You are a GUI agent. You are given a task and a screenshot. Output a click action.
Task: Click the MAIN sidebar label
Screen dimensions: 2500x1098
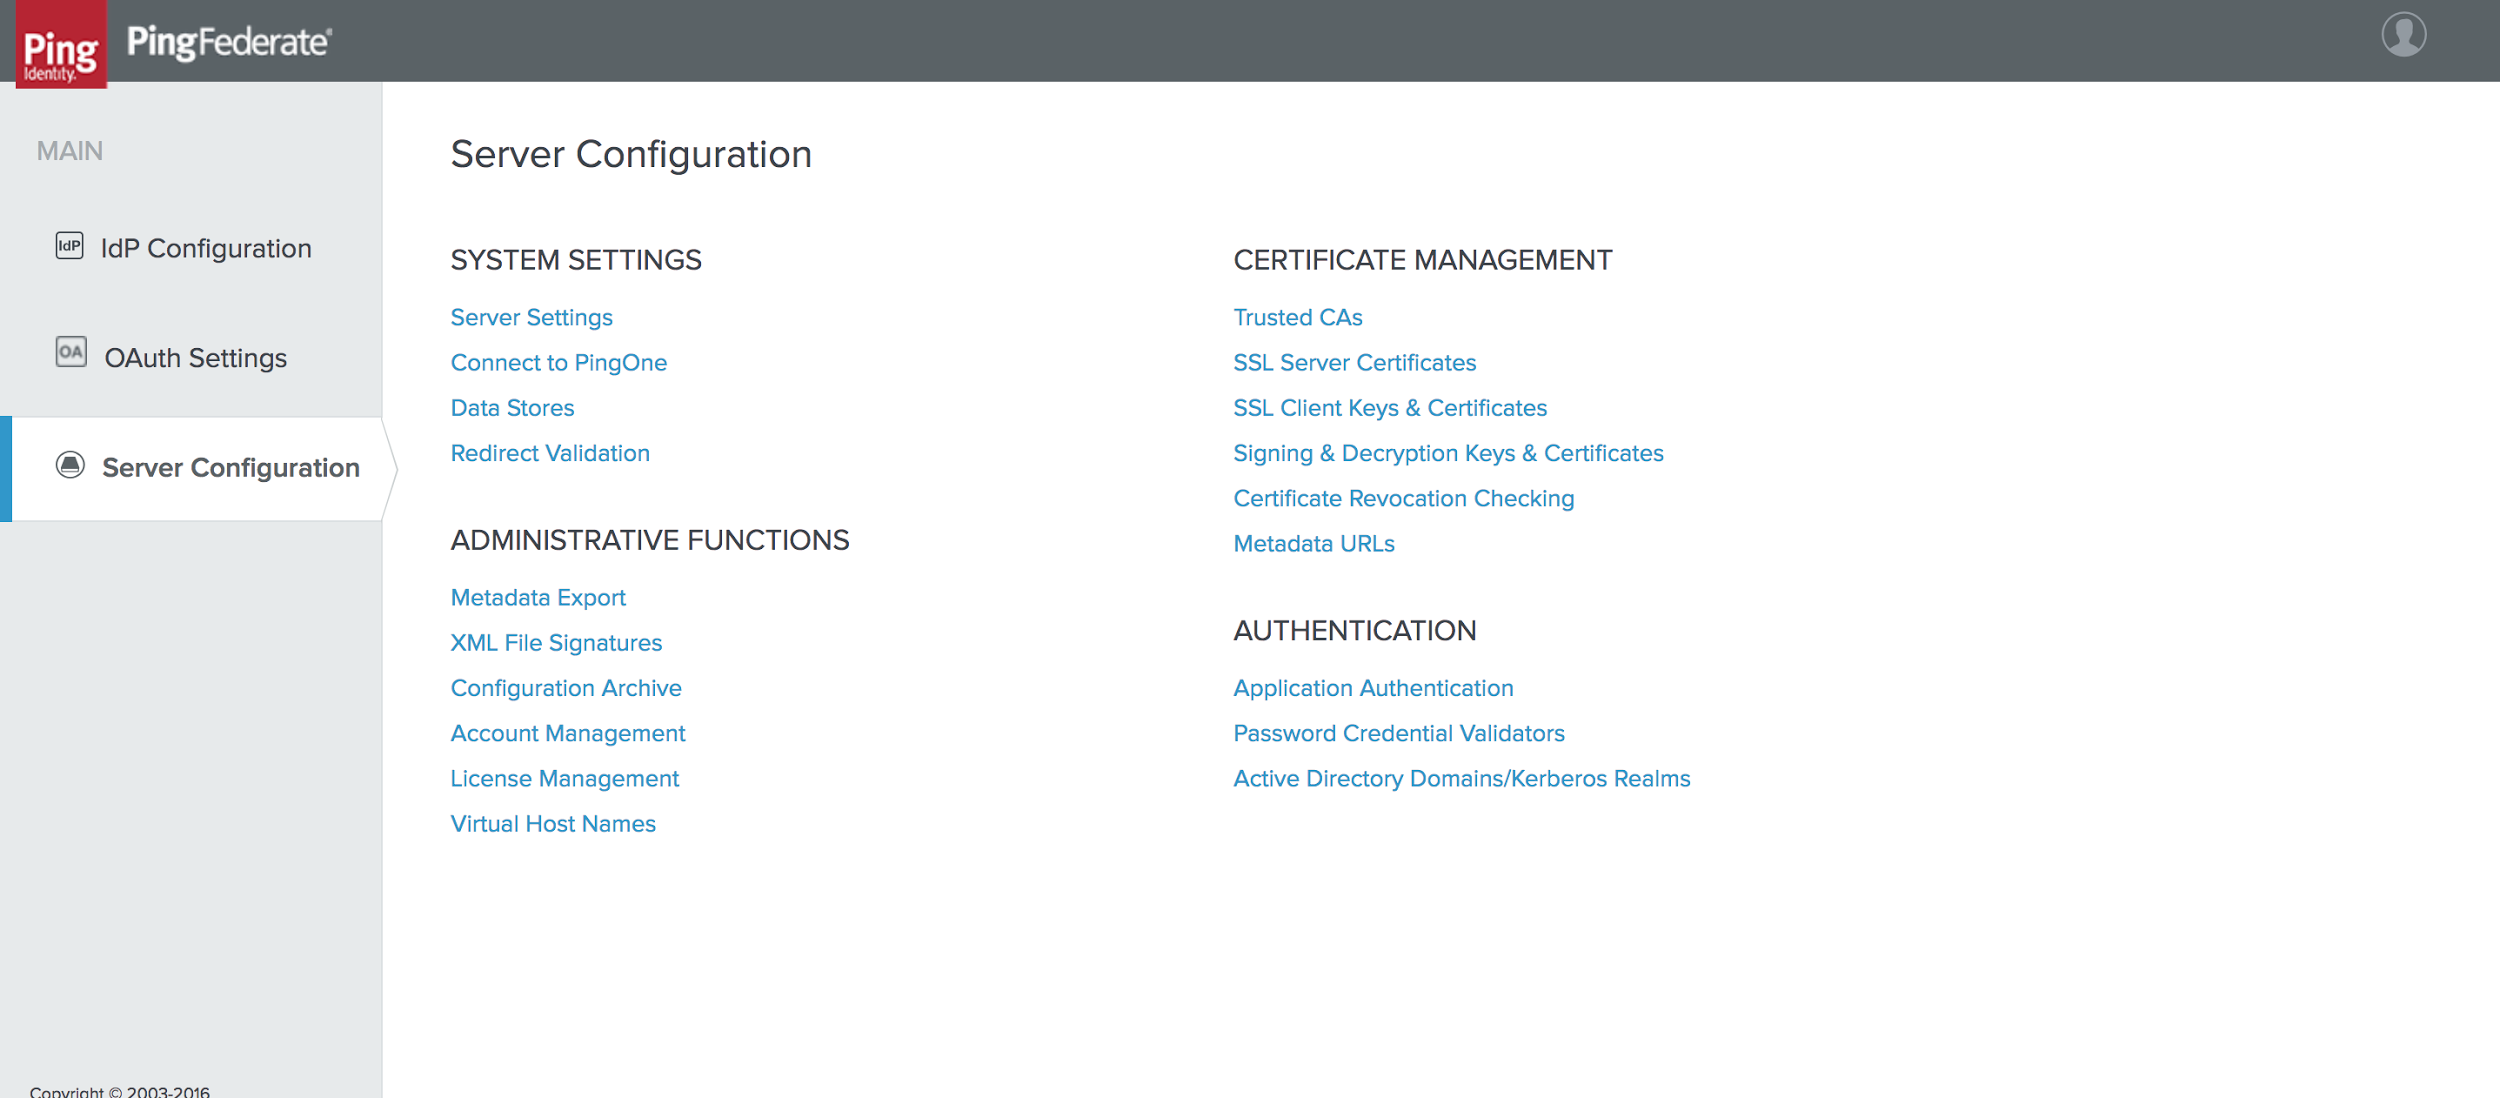point(70,151)
